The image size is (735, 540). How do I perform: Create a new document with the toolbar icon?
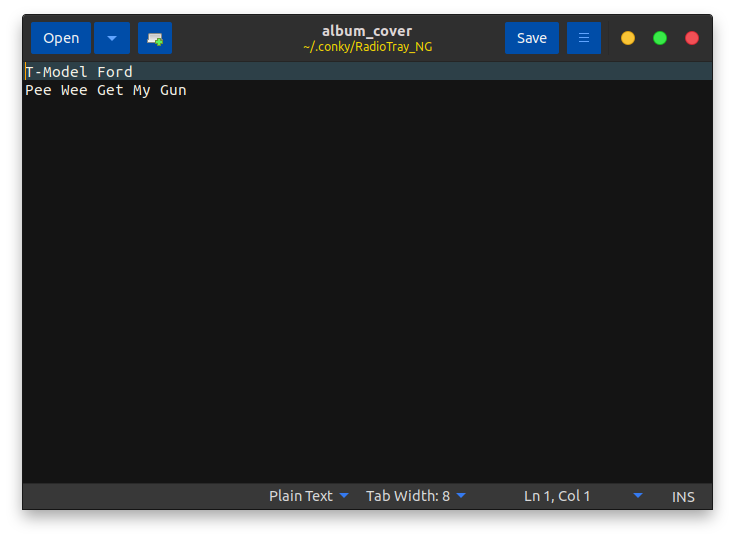(x=155, y=38)
